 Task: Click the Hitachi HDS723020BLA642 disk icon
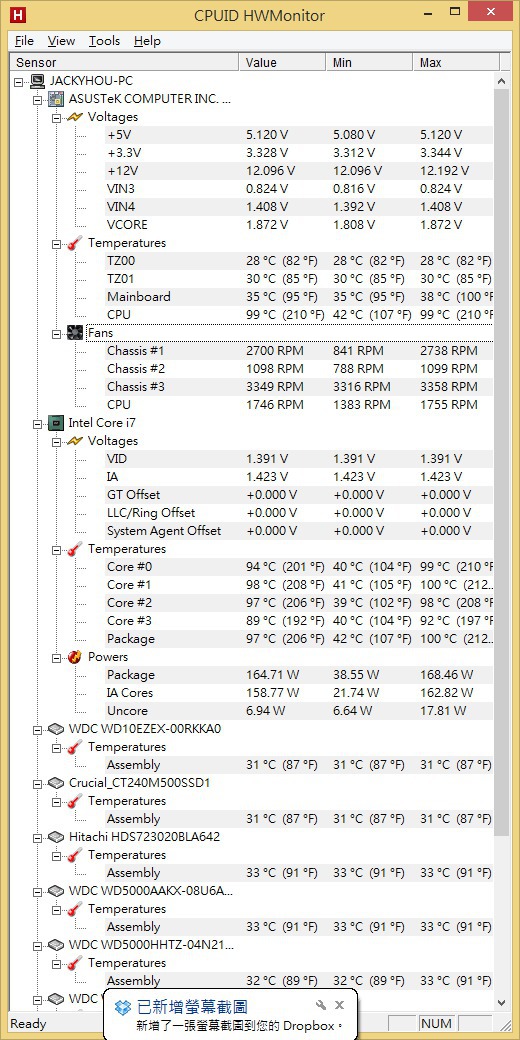click(x=57, y=837)
